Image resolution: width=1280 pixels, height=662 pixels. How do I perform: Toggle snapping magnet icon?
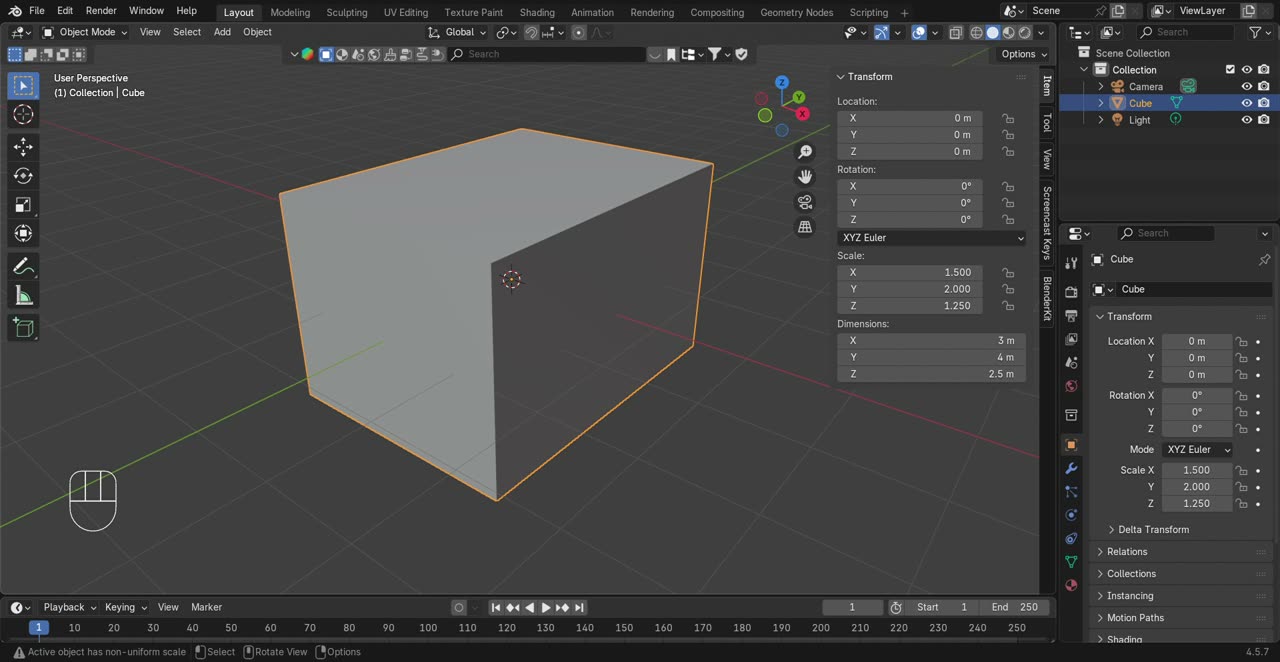[x=532, y=32]
